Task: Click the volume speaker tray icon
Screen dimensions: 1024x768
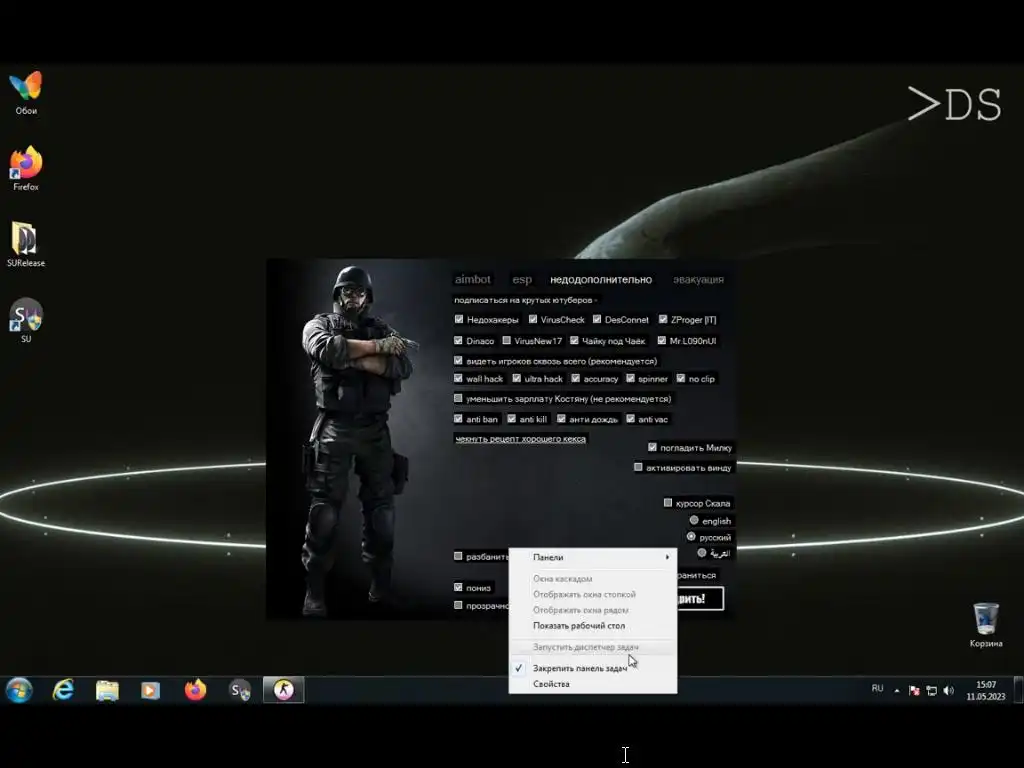Action: pos(949,690)
